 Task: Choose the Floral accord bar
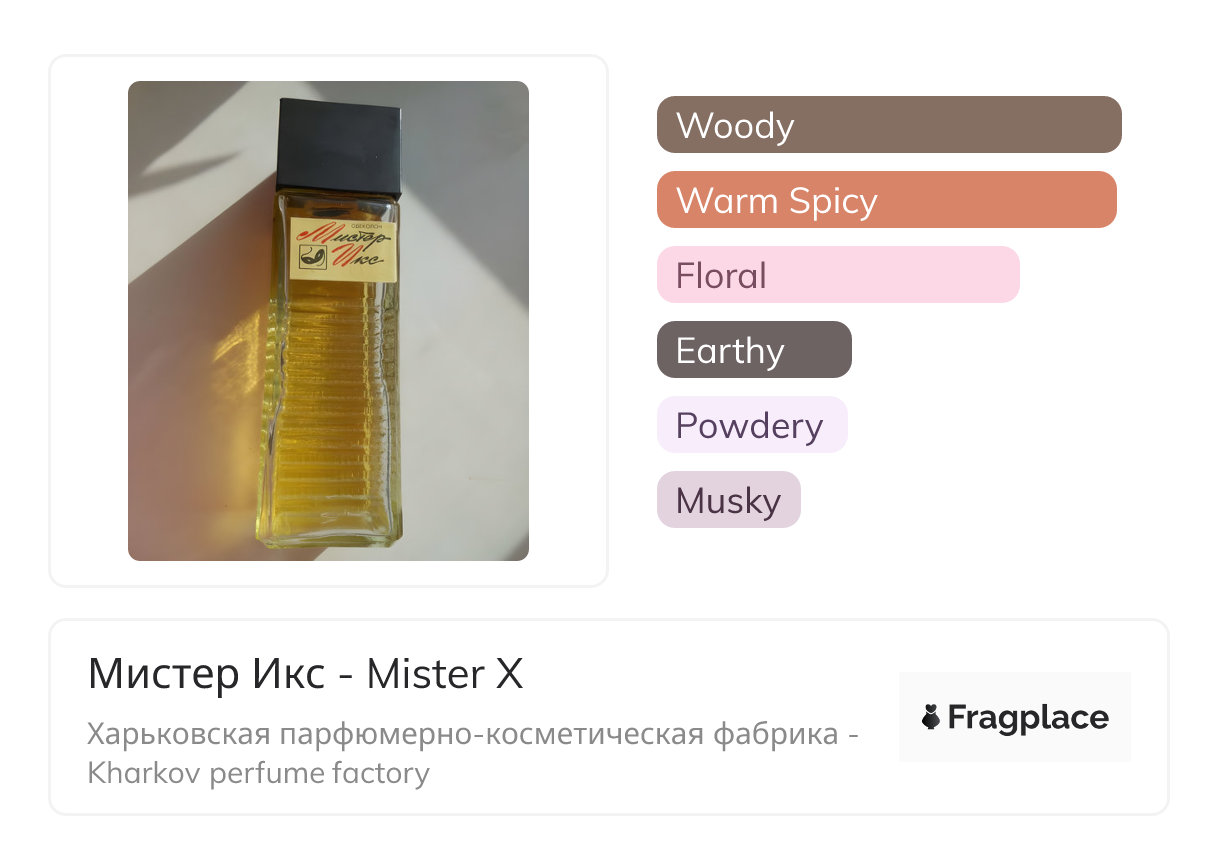(x=837, y=275)
